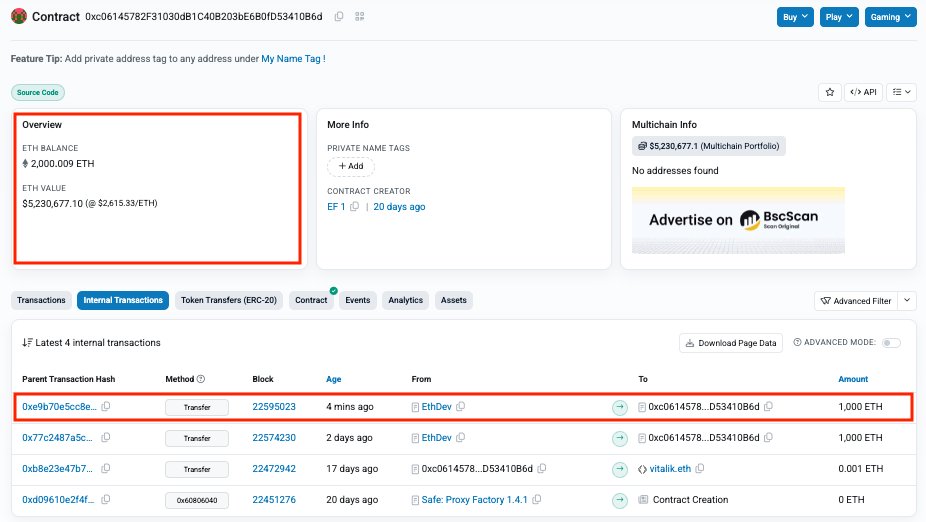Click the Source Code badge
The image size is (926, 522).
pyautogui.click(x=38, y=92)
